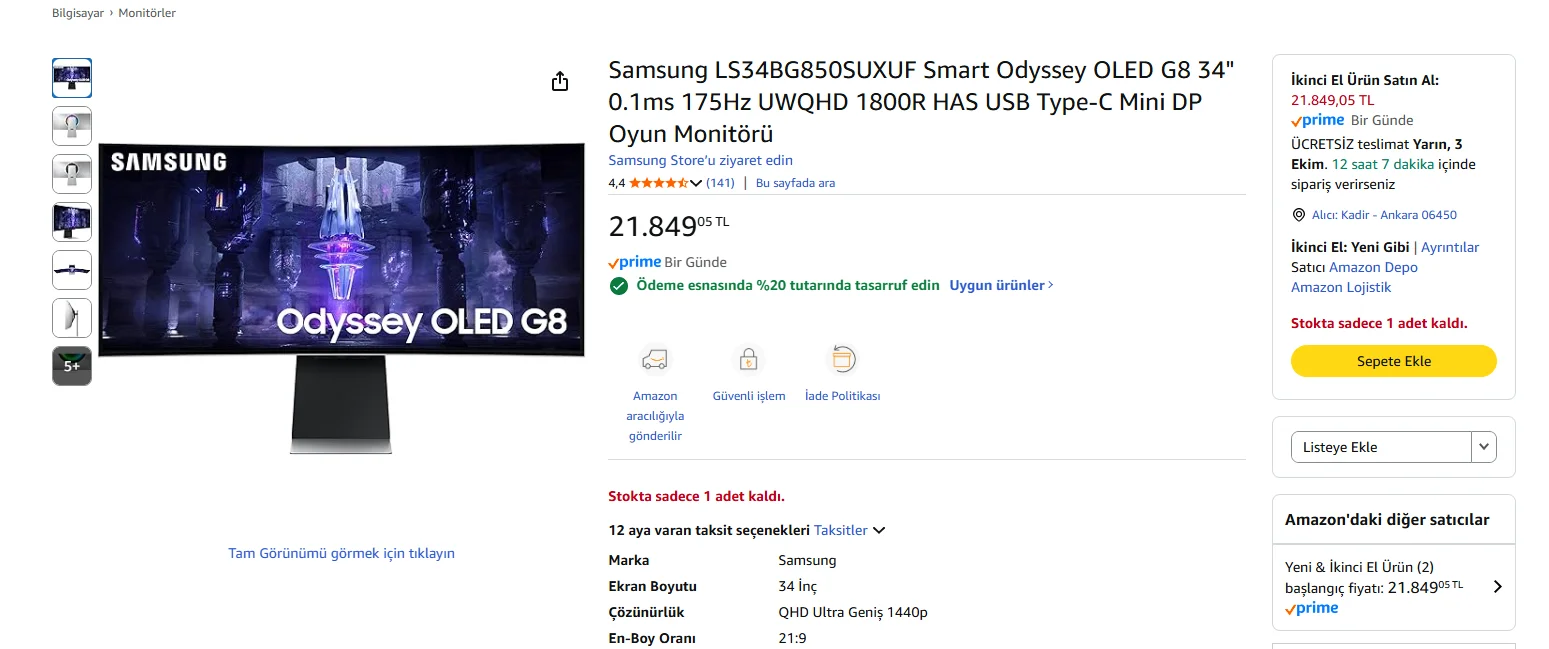Visit the Samsung Store link

pos(700,160)
